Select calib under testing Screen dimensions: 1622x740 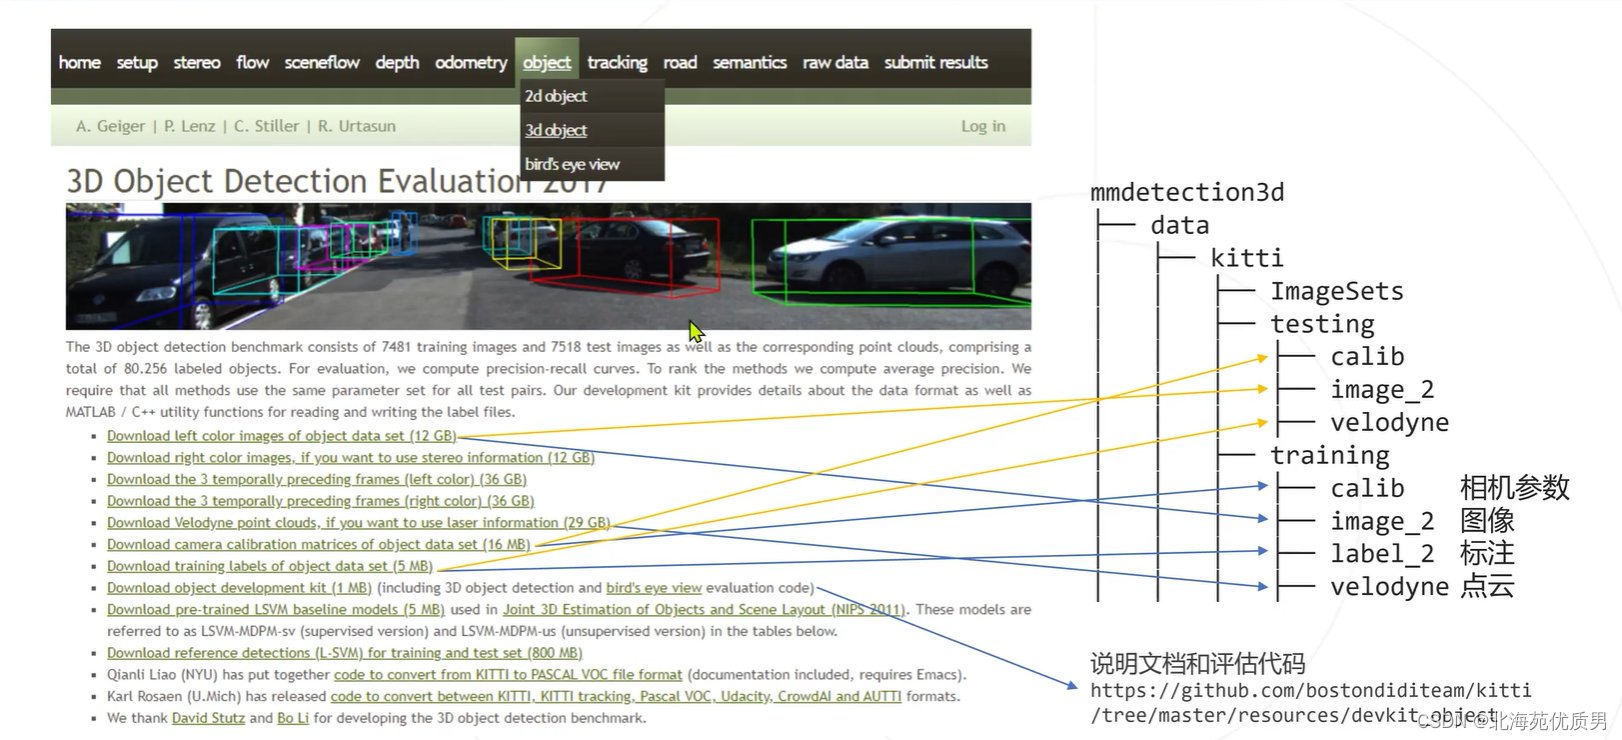pyautogui.click(x=1367, y=357)
